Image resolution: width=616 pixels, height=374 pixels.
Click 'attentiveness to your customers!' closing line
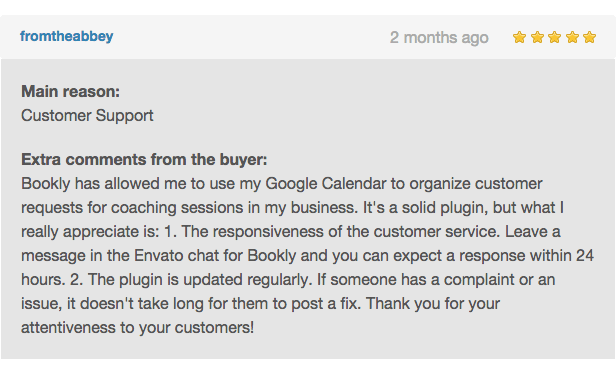click(137, 328)
